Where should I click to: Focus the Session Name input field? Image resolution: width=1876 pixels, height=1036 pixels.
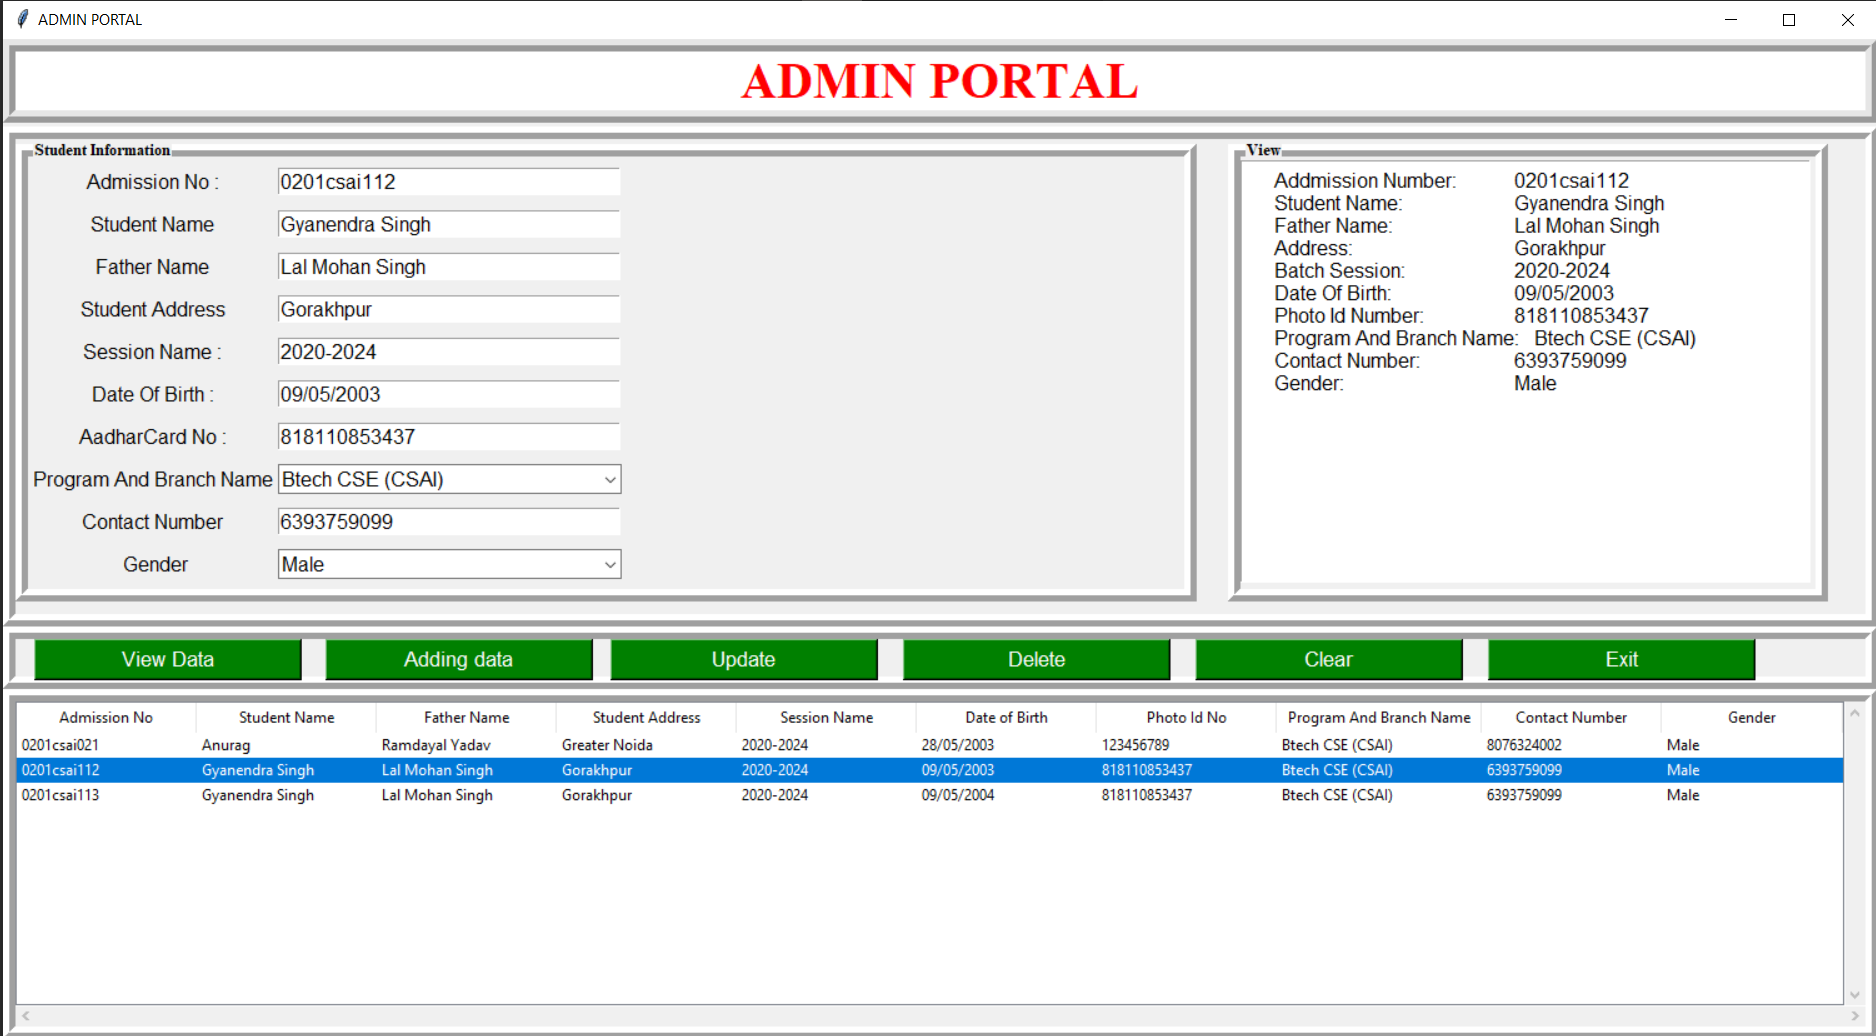(x=449, y=352)
